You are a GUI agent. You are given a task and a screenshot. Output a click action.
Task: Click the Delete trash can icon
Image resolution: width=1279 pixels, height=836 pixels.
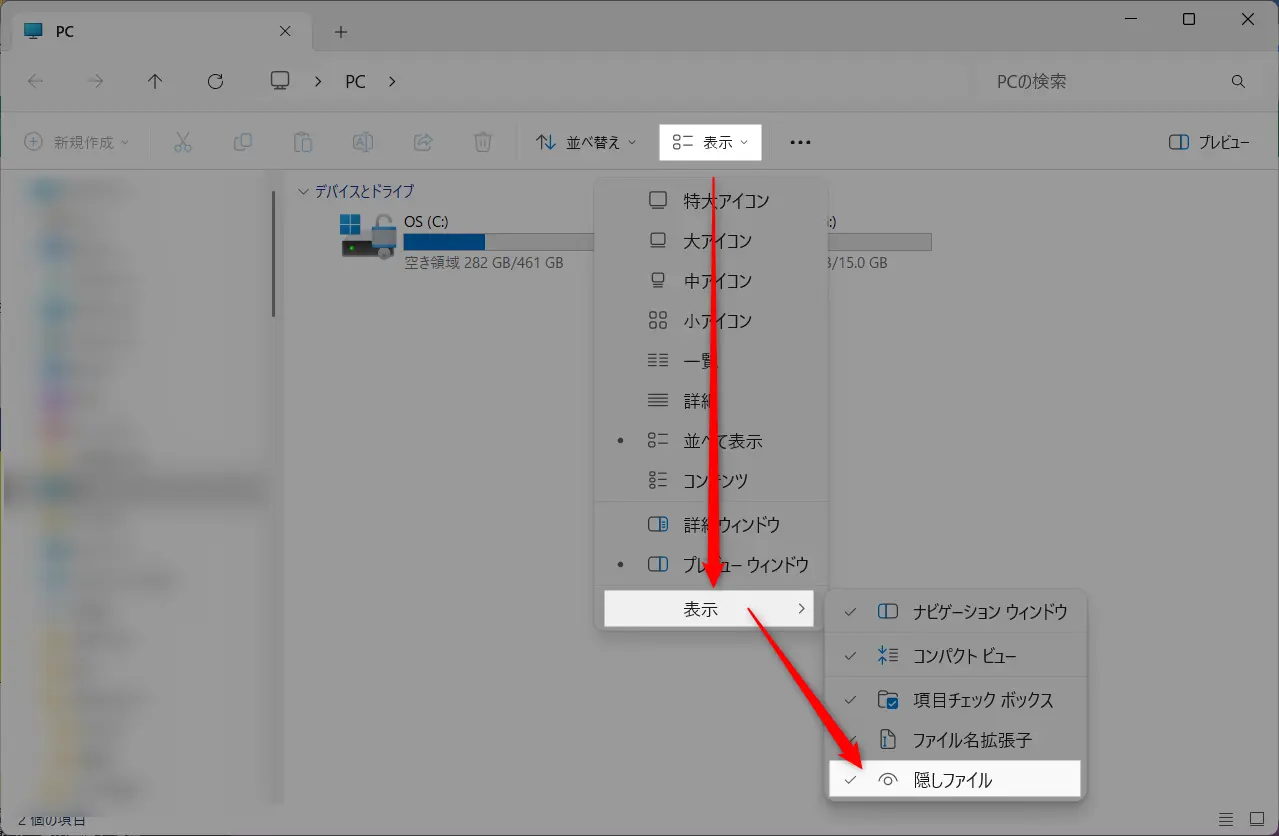click(x=483, y=142)
